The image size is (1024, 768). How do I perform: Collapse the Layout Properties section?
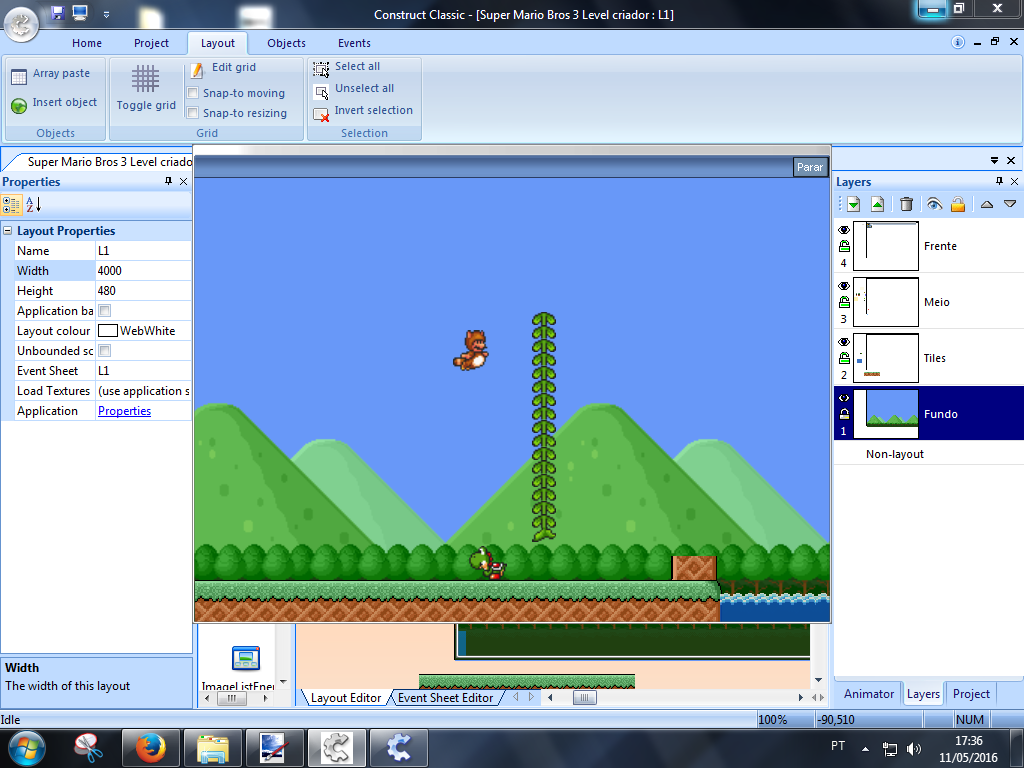[x=8, y=231]
